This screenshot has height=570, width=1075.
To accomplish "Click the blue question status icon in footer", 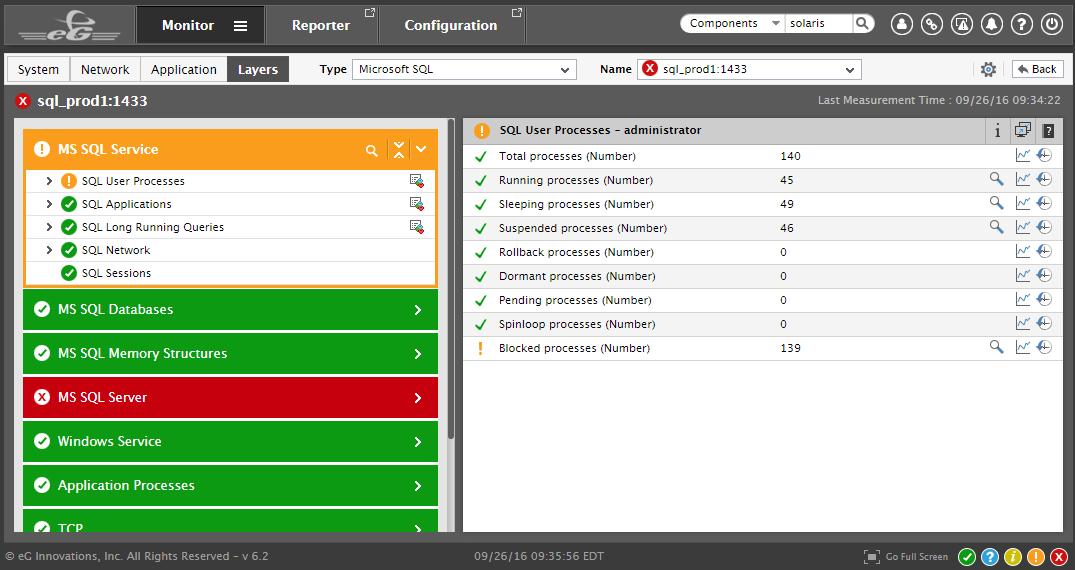I will (x=989, y=556).
